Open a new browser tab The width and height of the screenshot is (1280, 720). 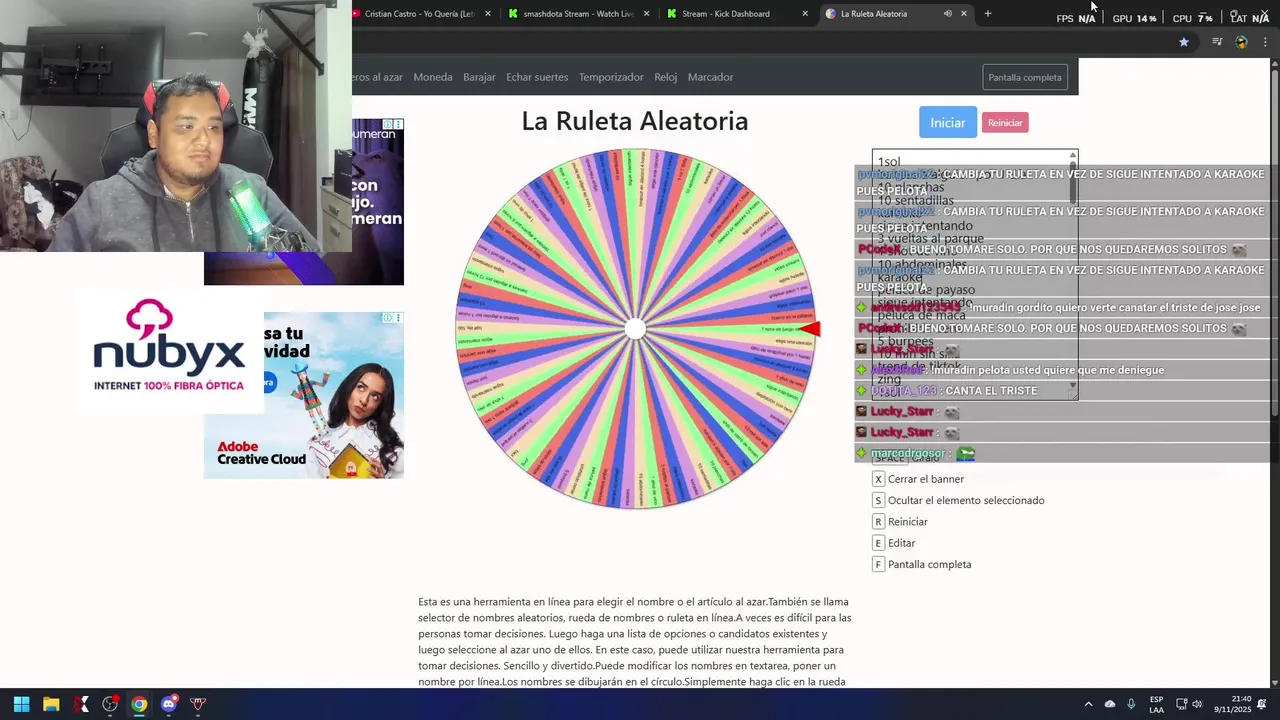pyautogui.click(x=988, y=14)
